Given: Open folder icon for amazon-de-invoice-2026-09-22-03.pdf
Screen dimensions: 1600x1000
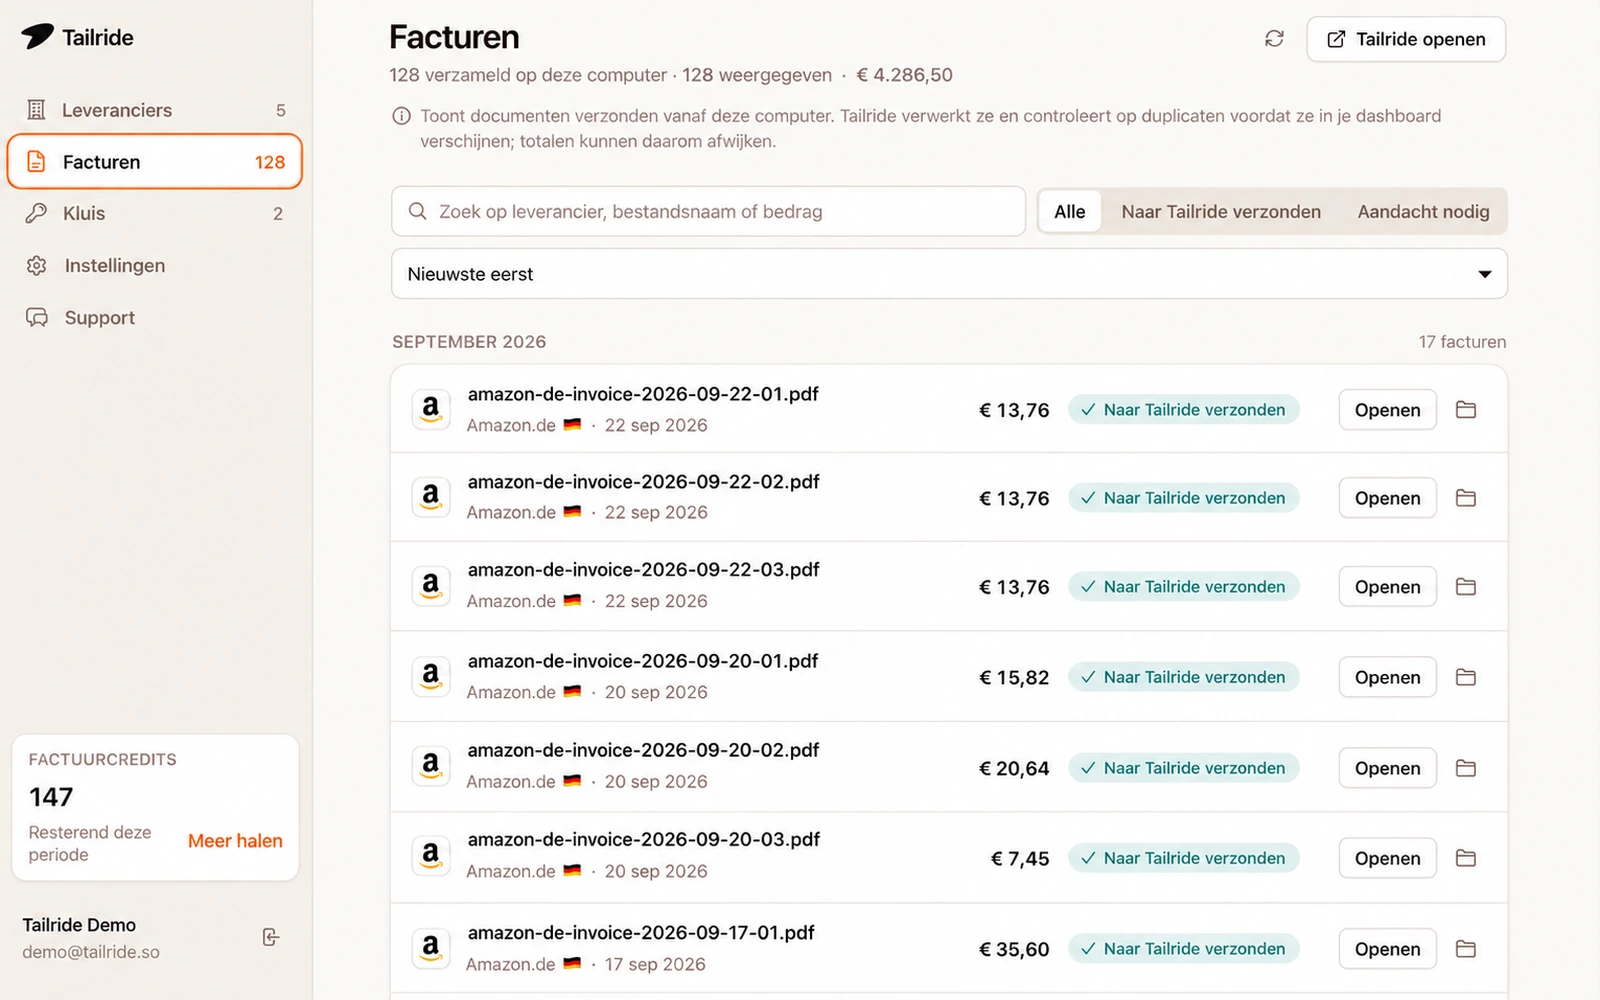Looking at the screenshot, I should point(1466,587).
